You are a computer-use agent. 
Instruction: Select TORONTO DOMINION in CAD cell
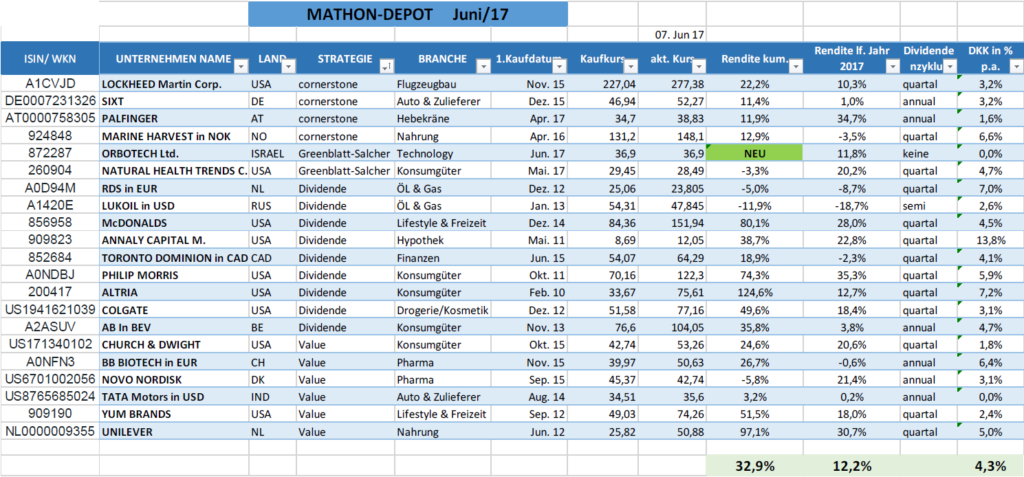[x=174, y=257]
